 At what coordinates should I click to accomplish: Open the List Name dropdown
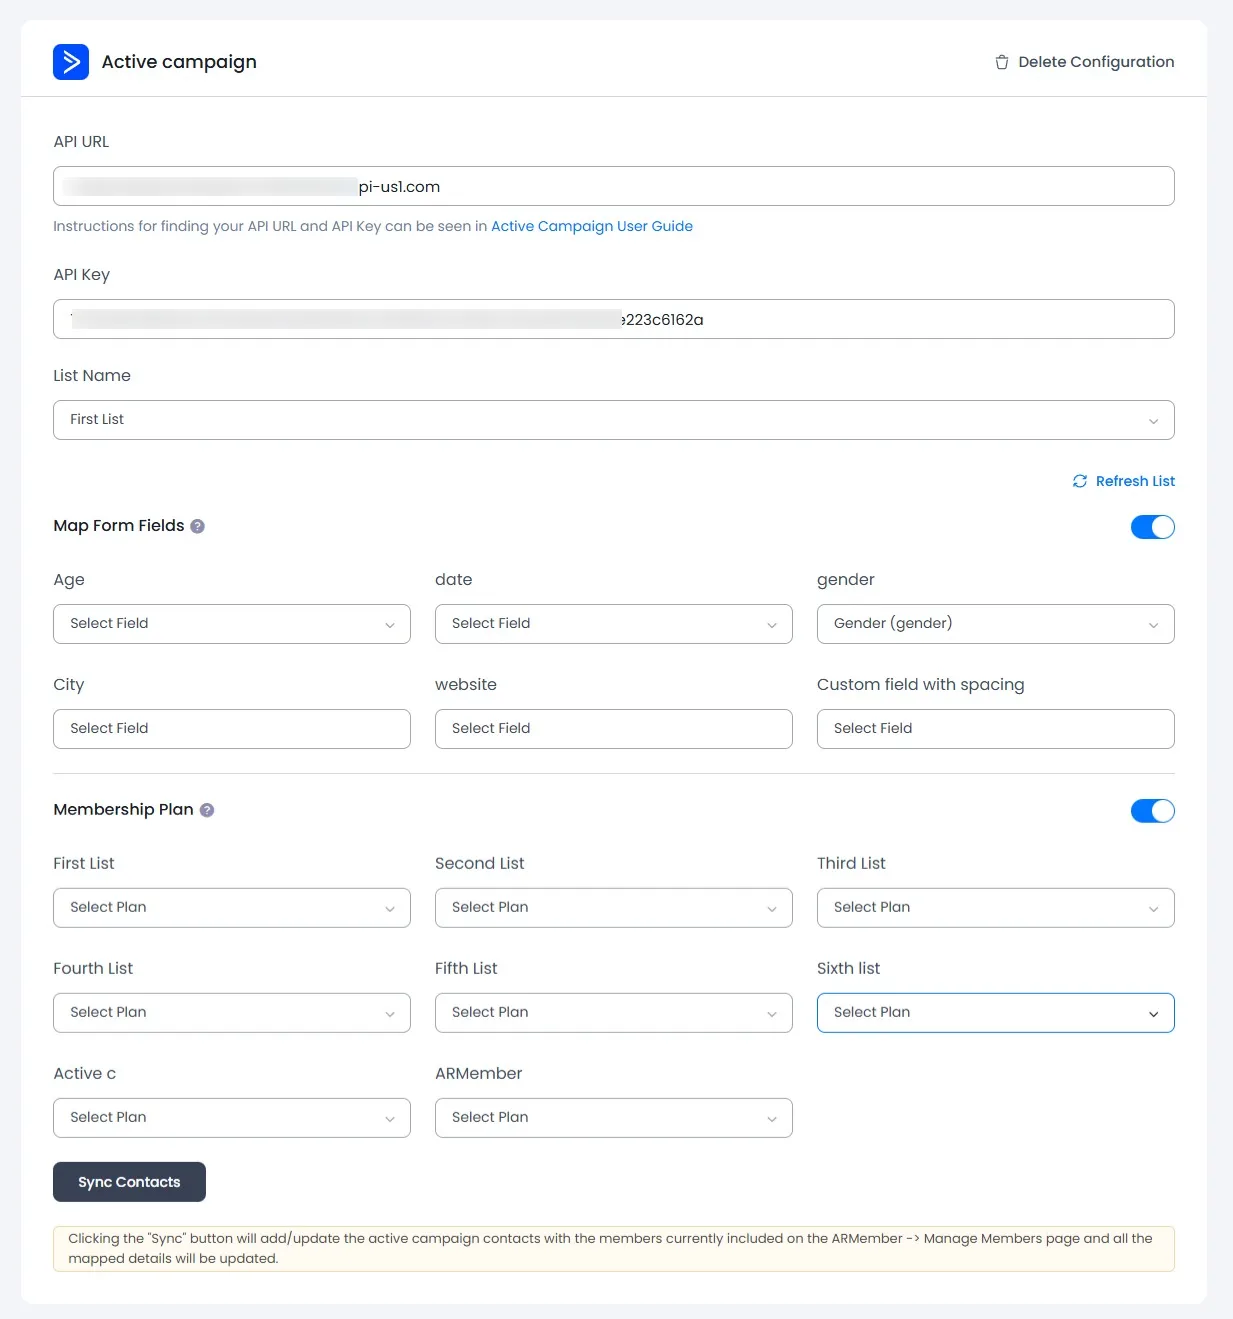[x=614, y=420]
